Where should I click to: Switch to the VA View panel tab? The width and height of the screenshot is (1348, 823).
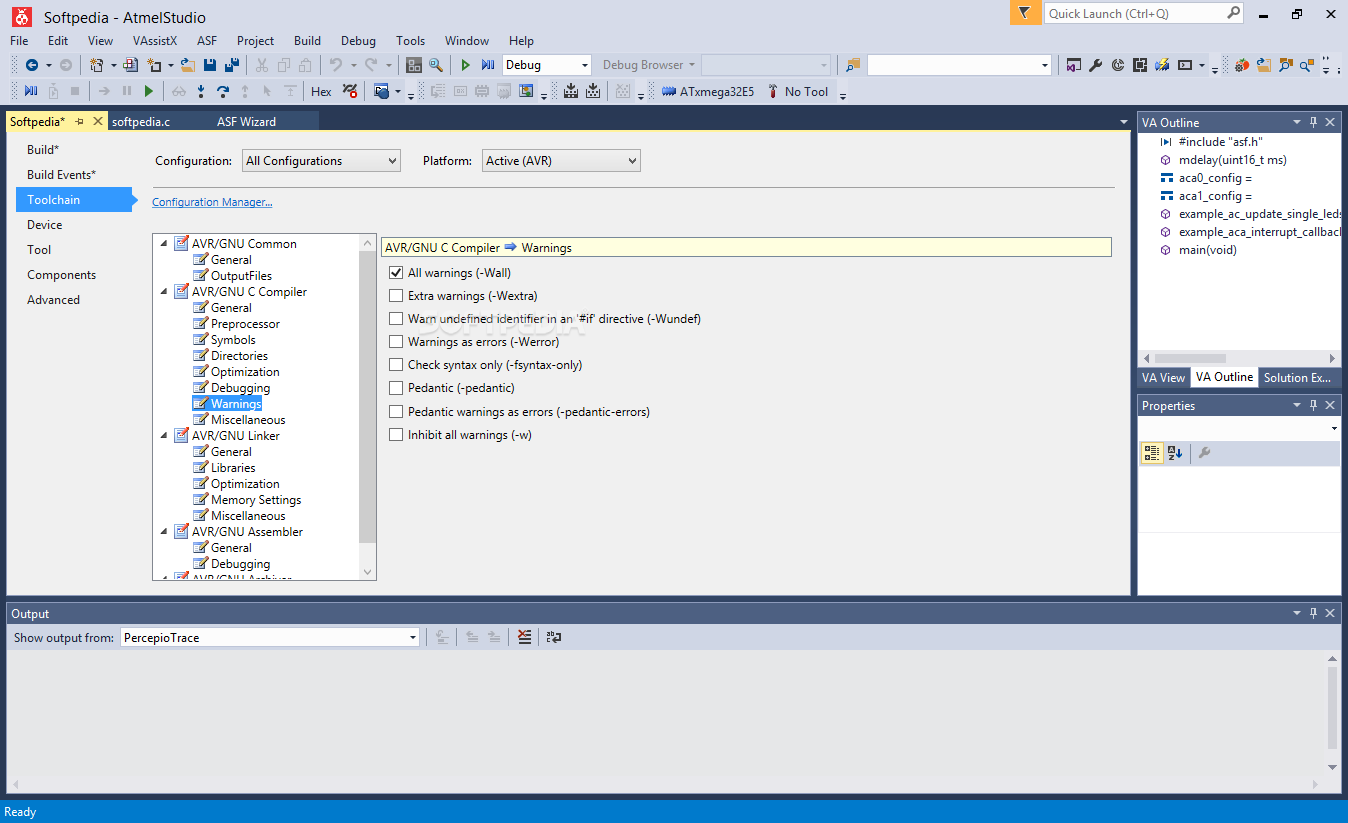(1164, 377)
